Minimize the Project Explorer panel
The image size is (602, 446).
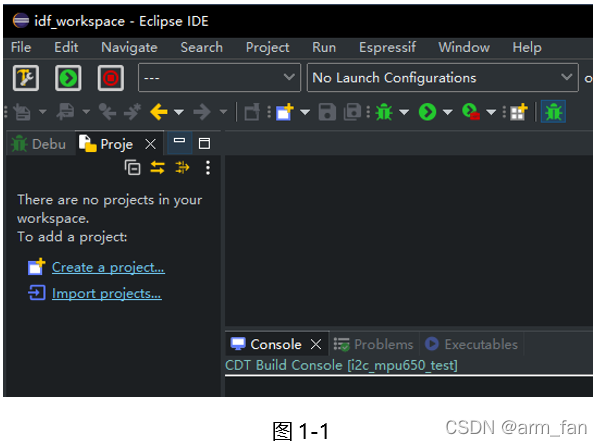click(179, 141)
